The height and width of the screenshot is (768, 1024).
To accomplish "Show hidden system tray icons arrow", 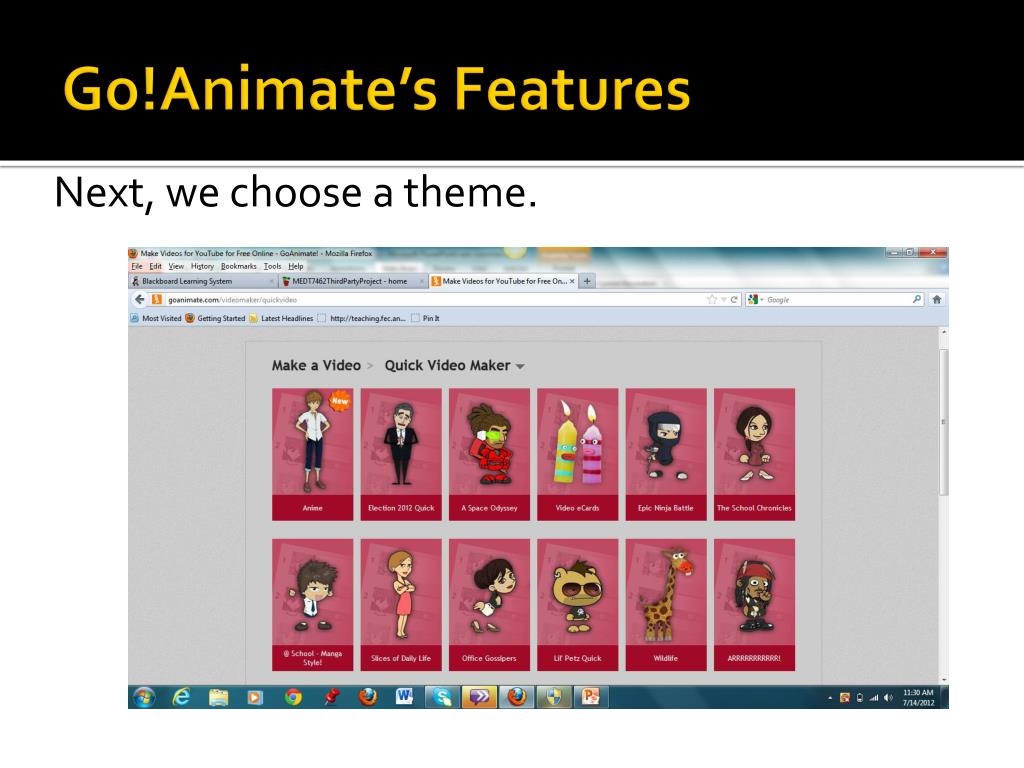I will pyautogui.click(x=830, y=697).
